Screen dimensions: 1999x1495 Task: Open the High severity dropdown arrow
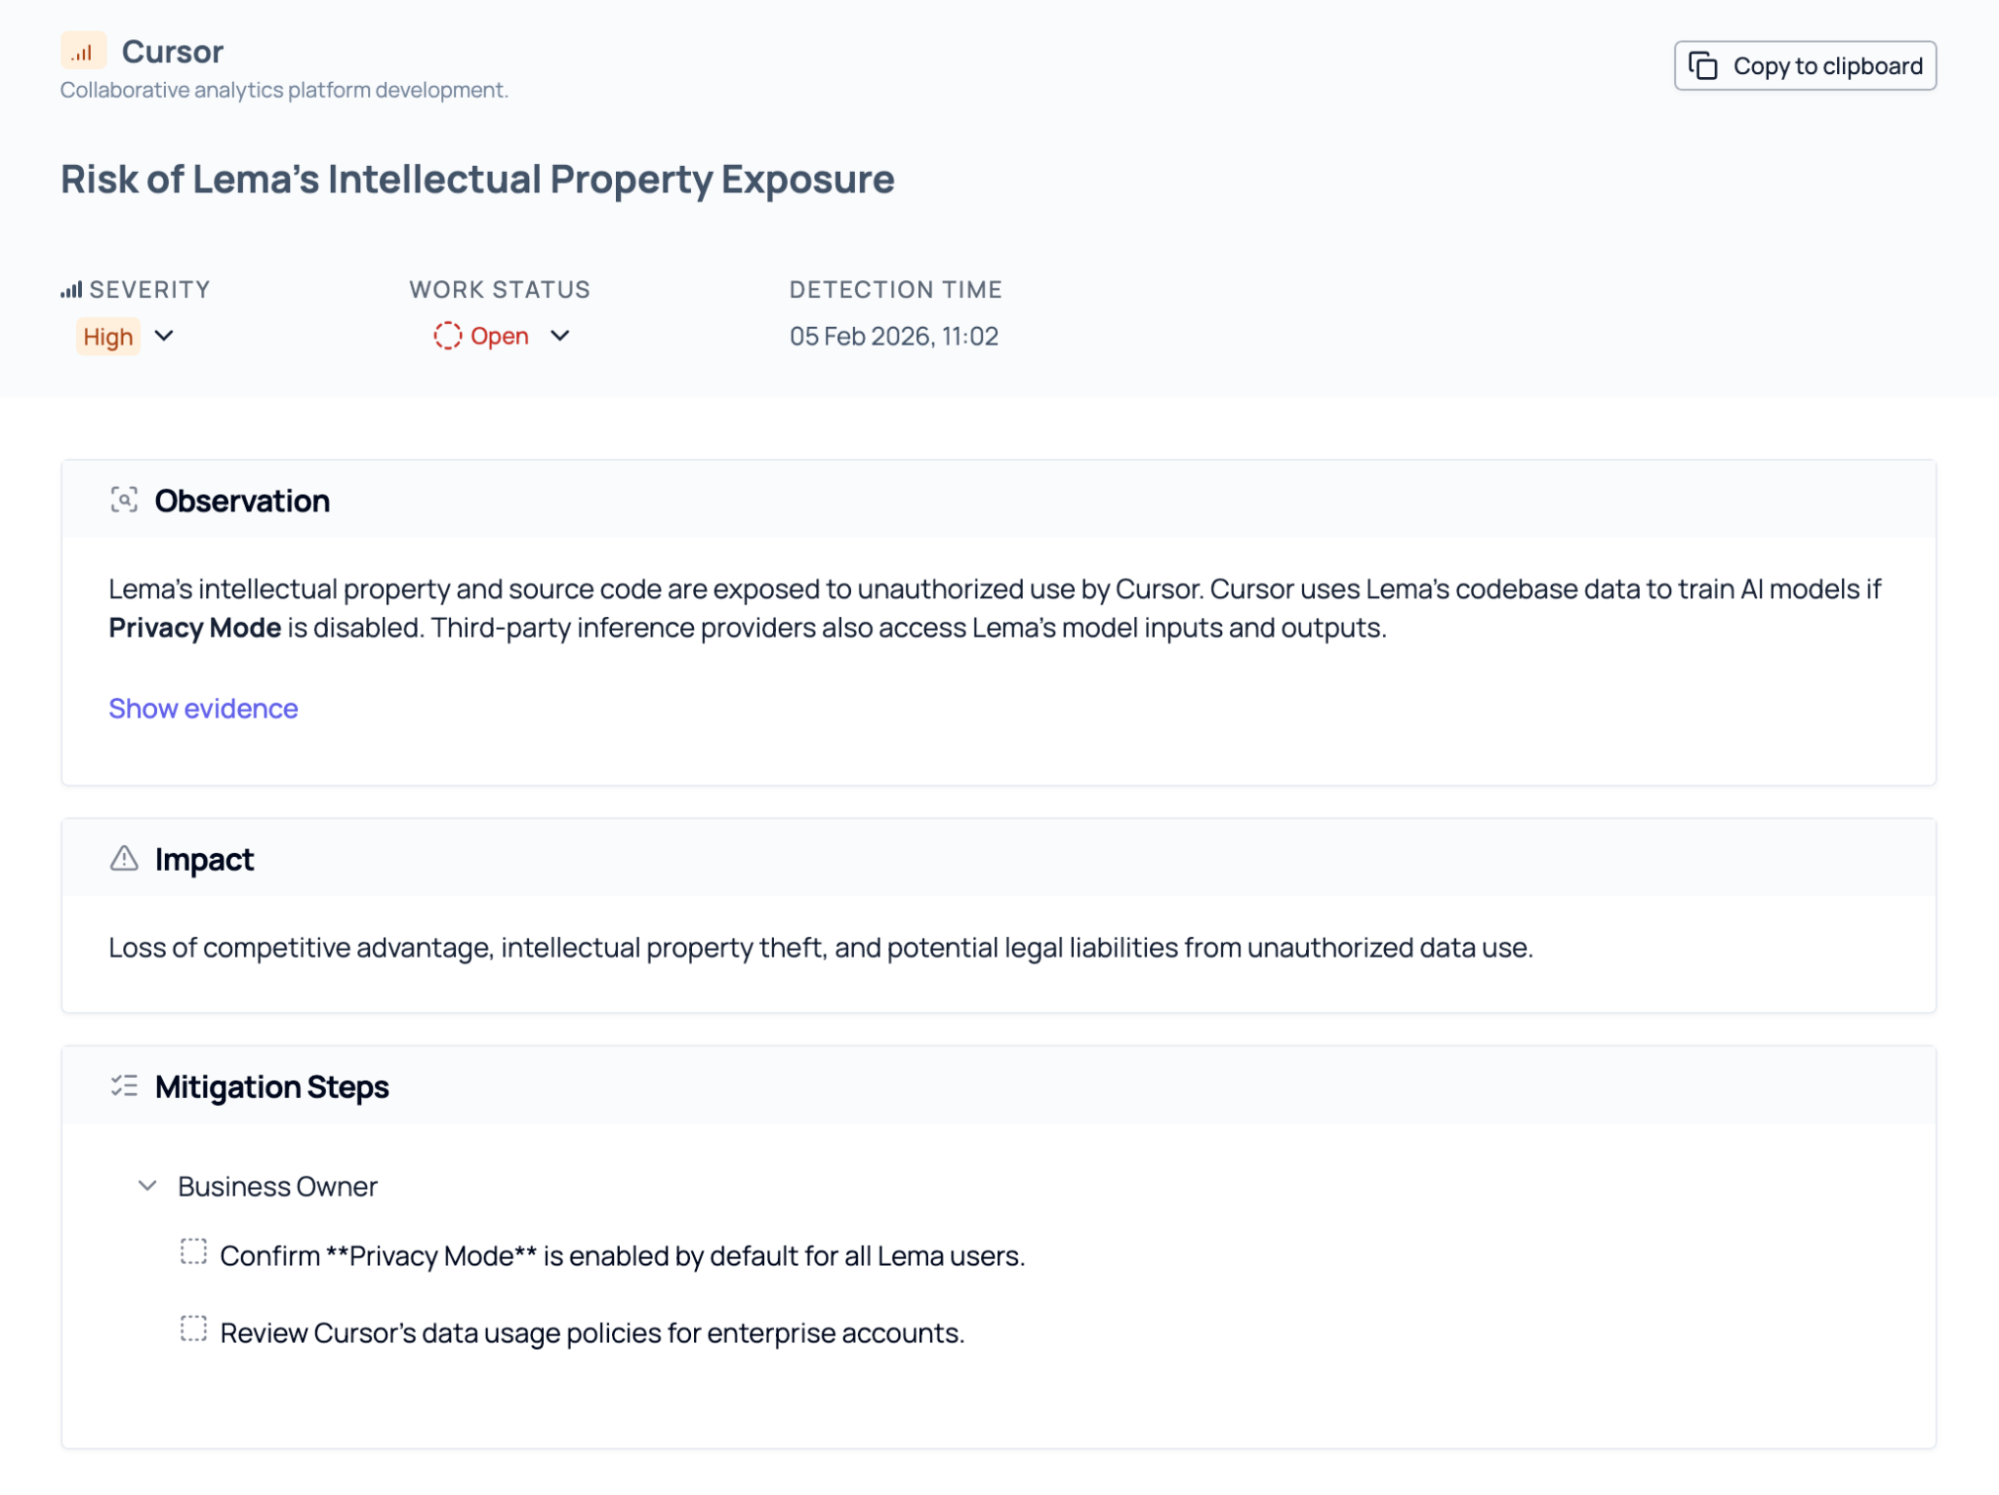(165, 336)
